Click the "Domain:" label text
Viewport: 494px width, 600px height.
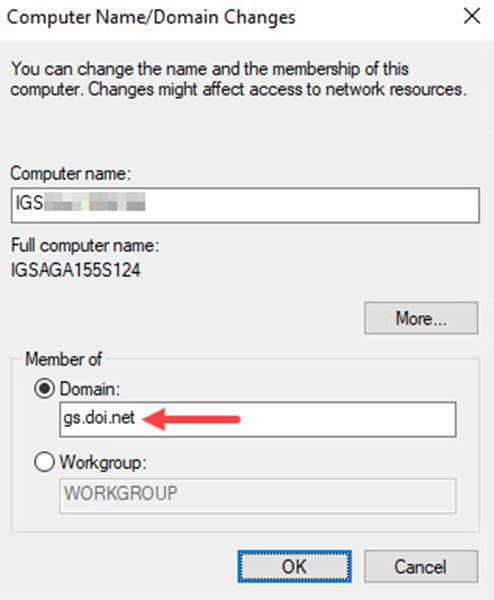click(x=90, y=389)
